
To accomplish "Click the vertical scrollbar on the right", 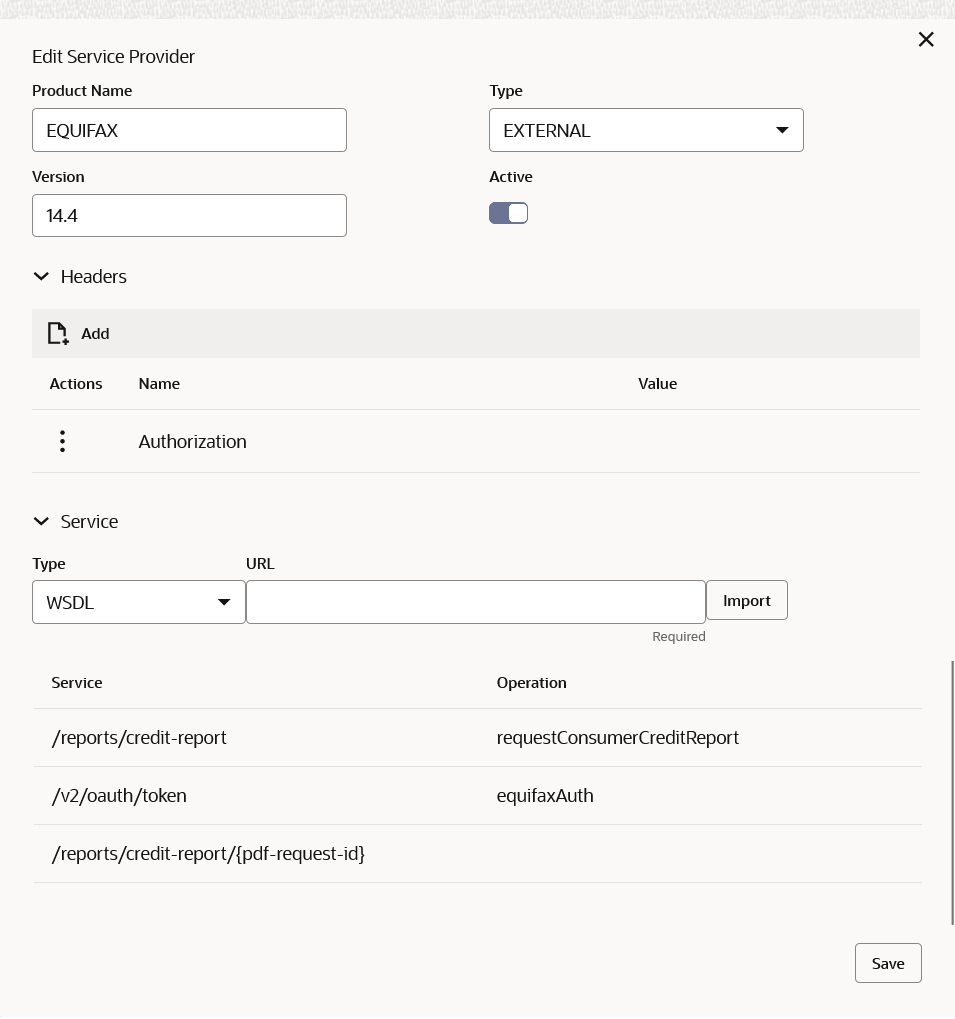I will [x=952, y=792].
